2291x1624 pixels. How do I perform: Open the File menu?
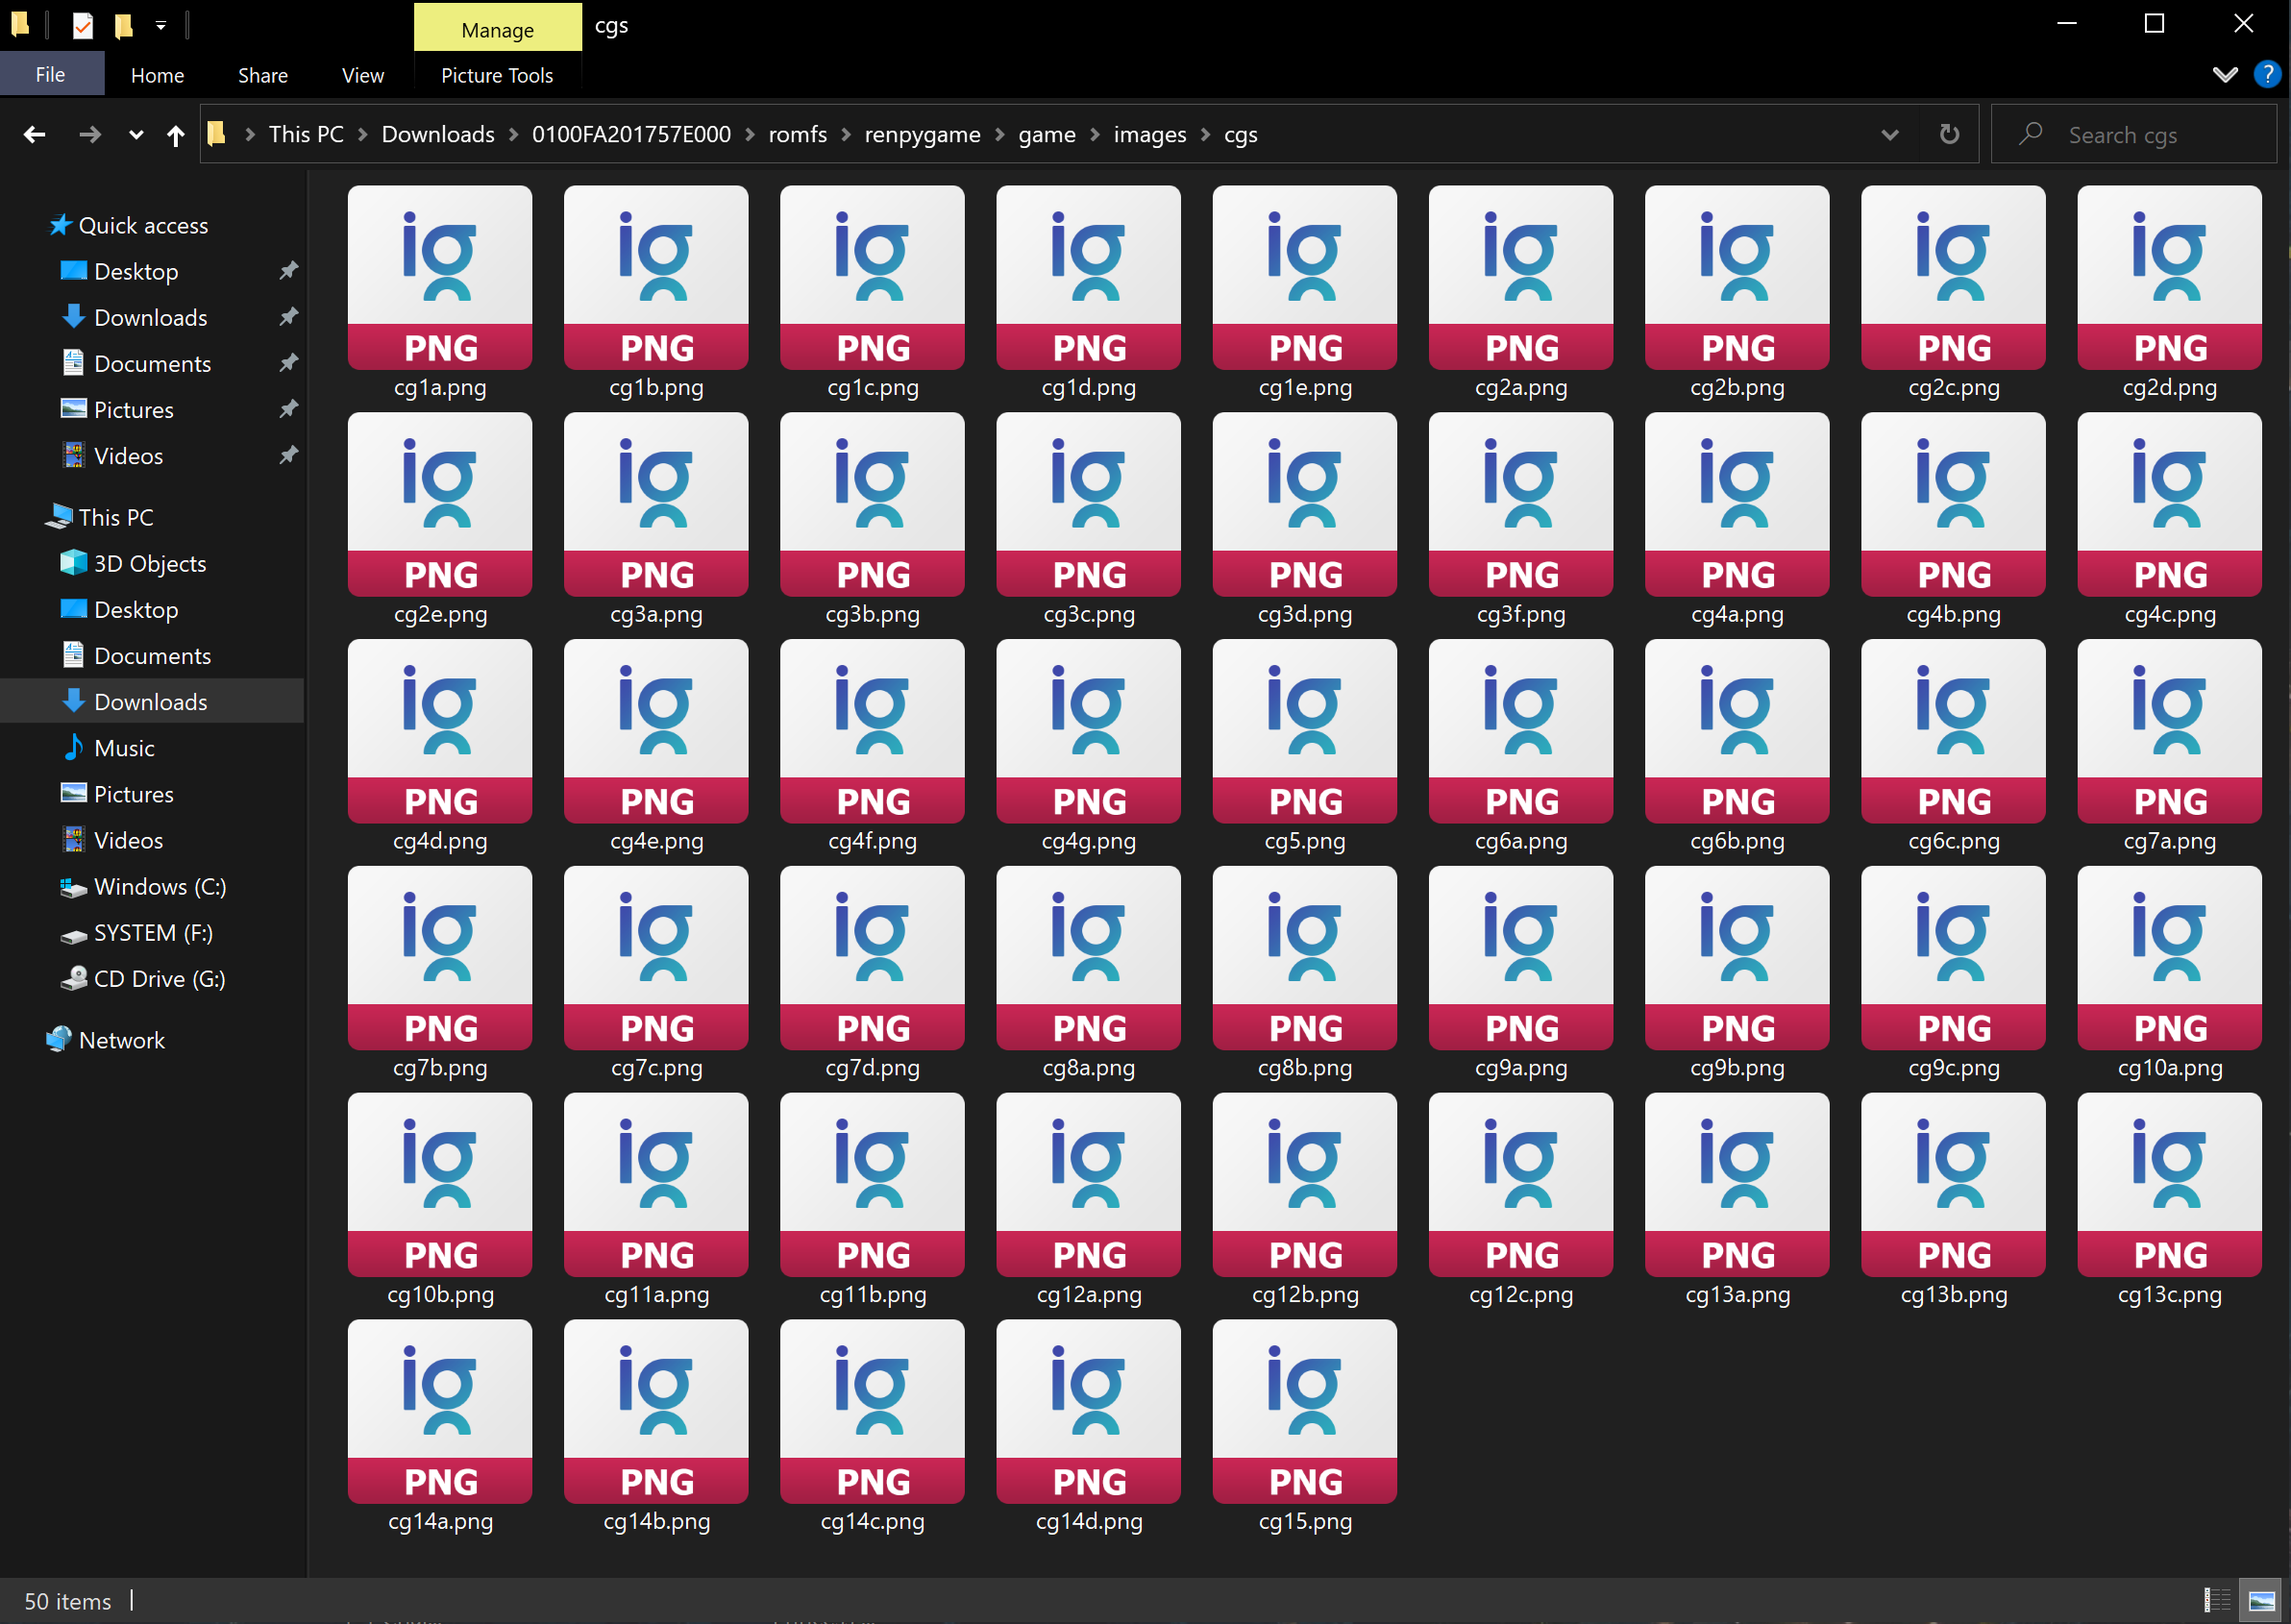pyautogui.click(x=51, y=74)
